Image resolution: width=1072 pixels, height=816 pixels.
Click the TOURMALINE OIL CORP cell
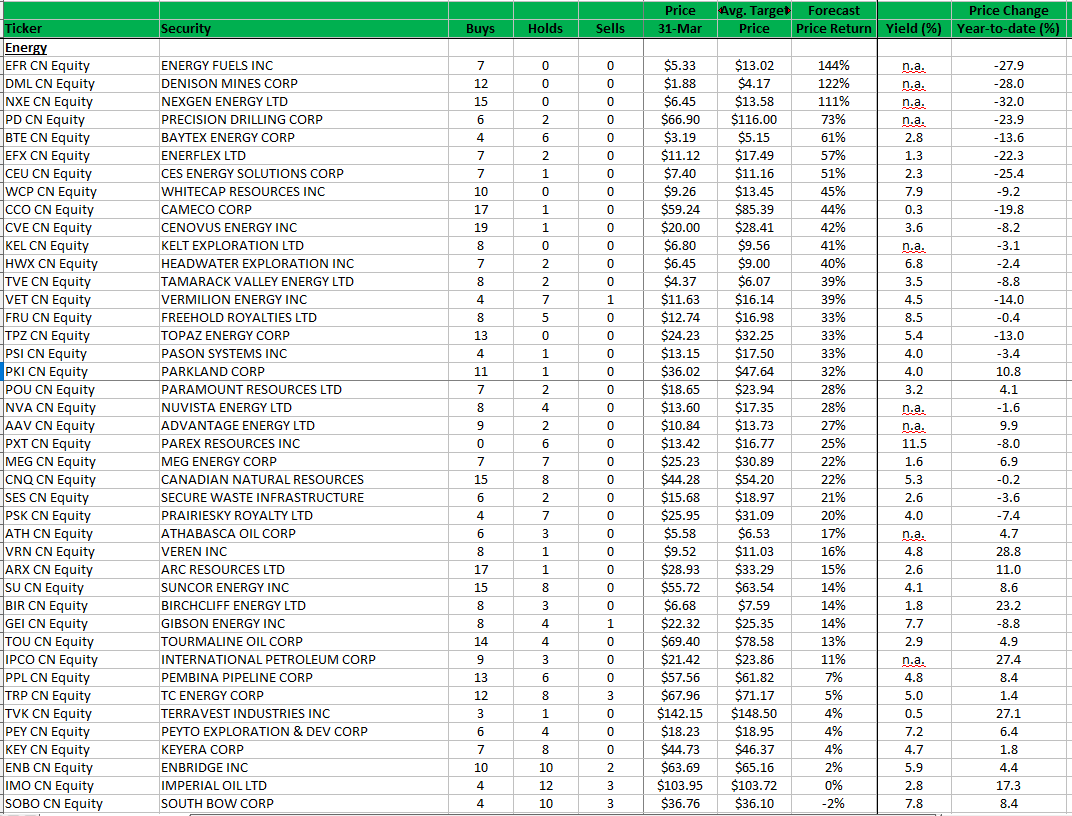pos(304,642)
